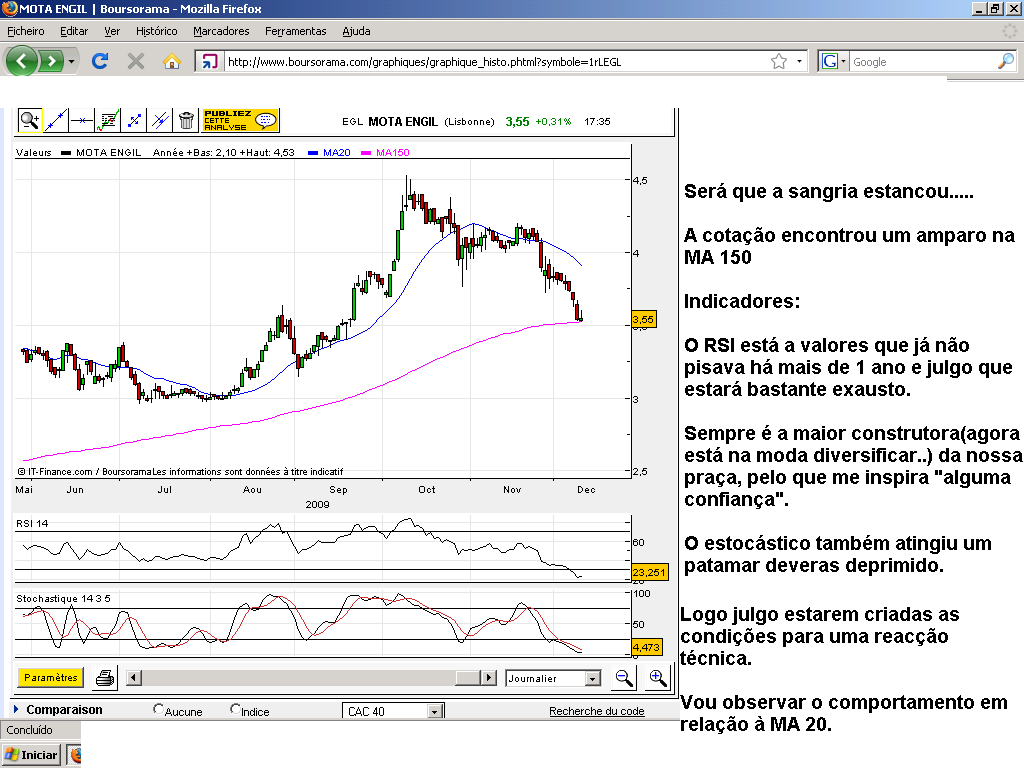This screenshot has height=768, width=1024.
Task: Click the chart scrollbar left arrow
Action: pos(133,678)
